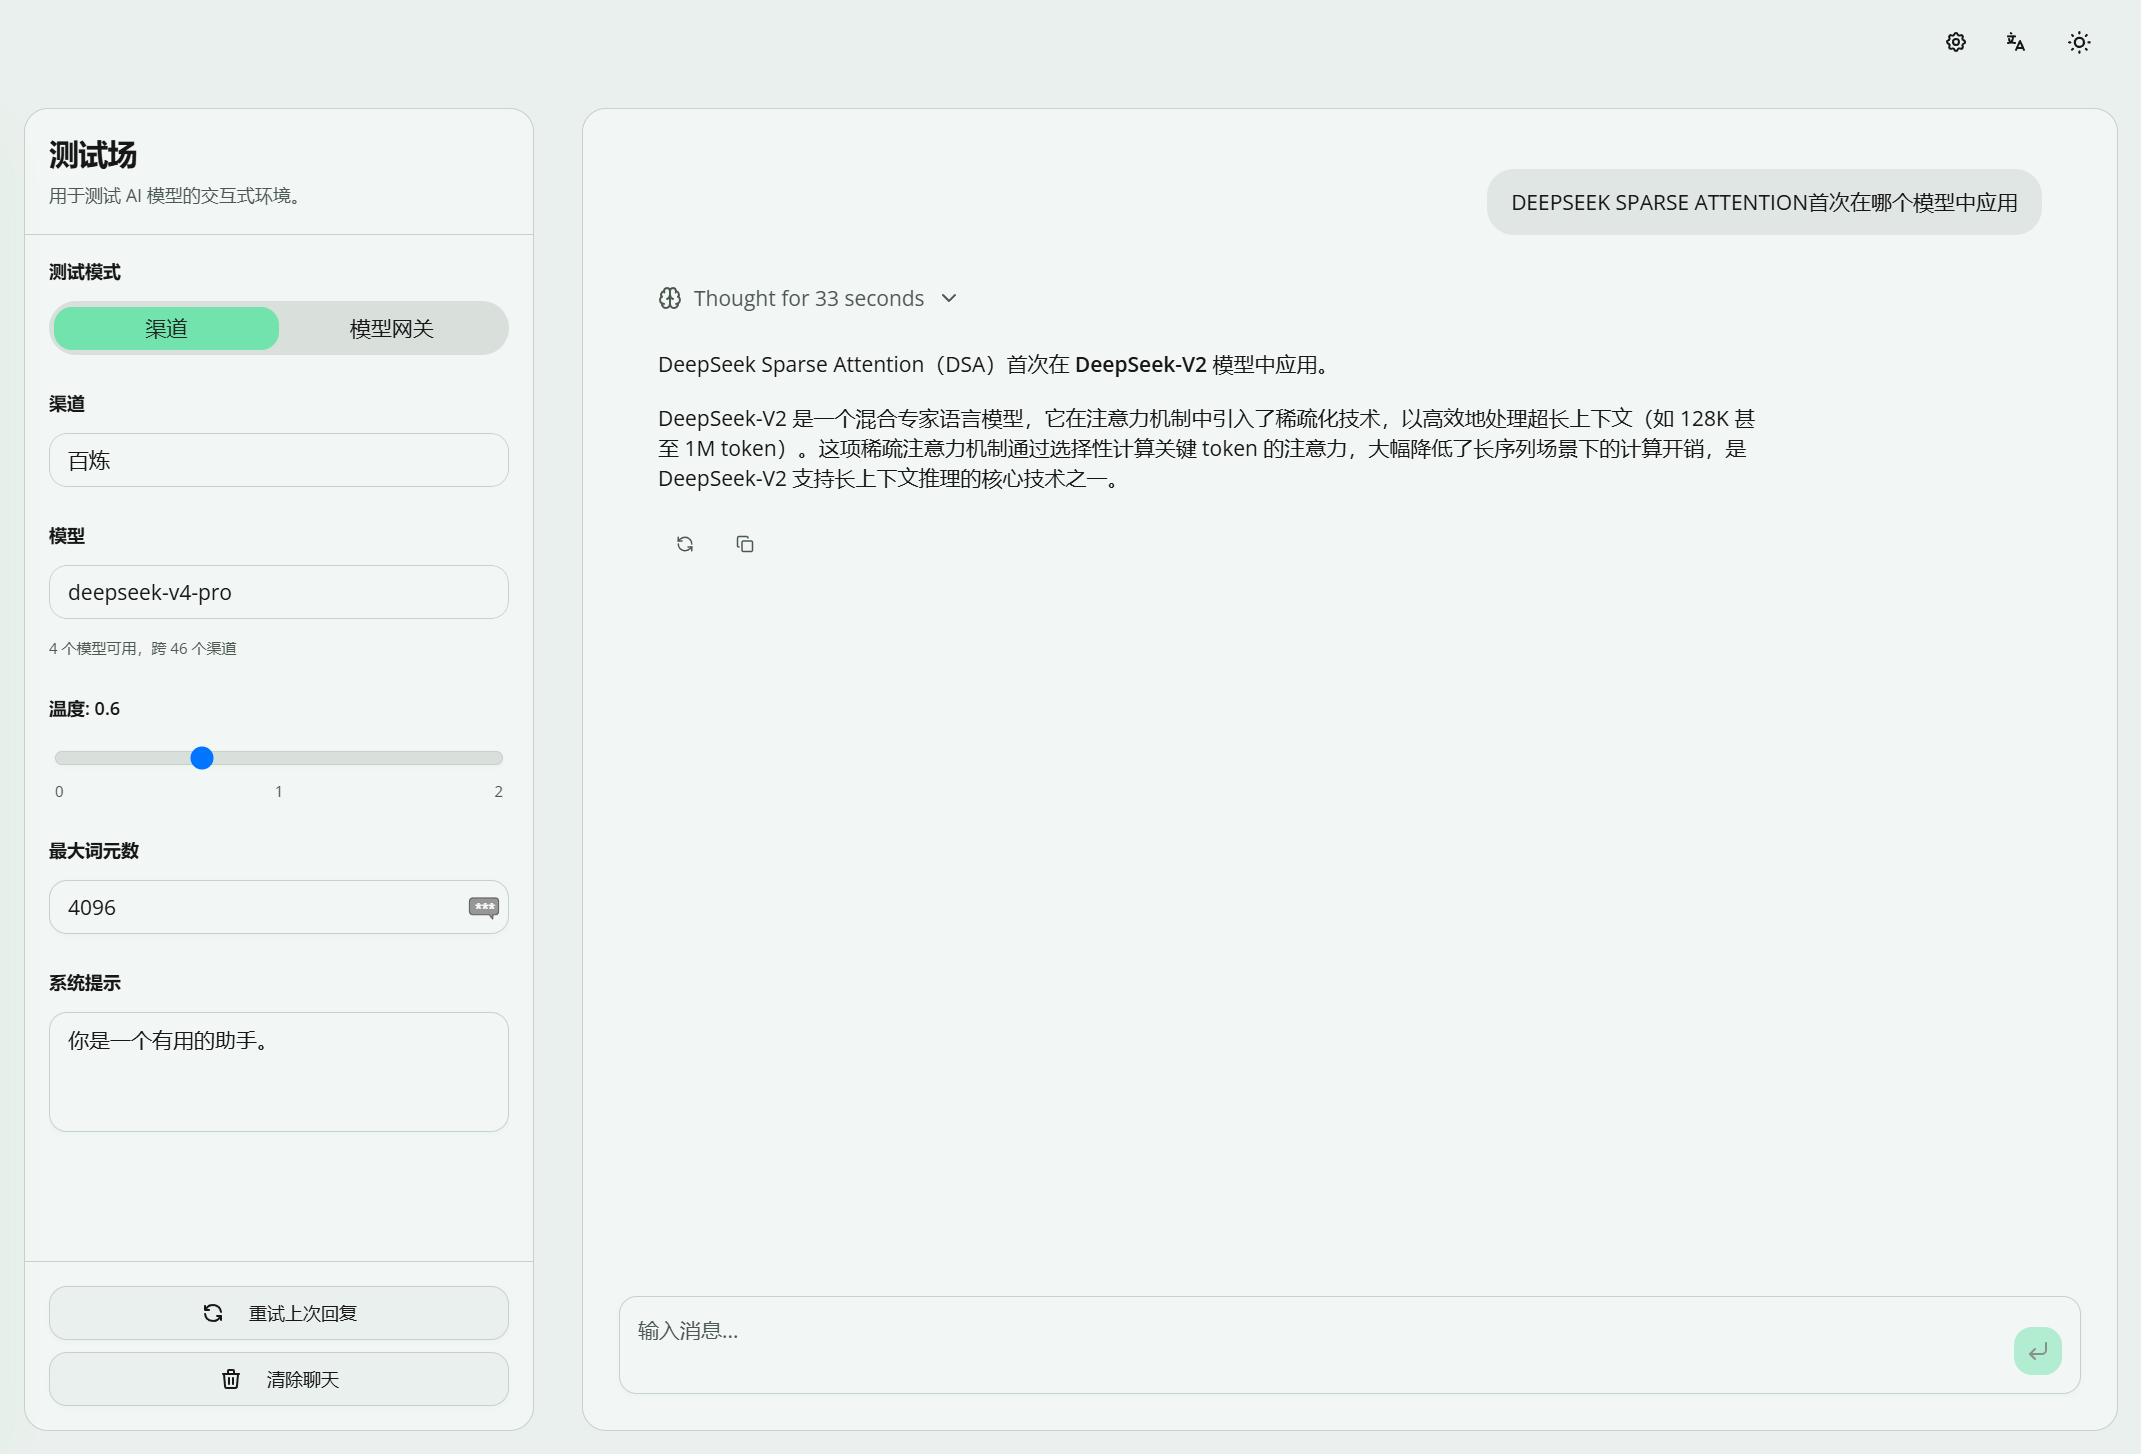Expand the Thought for 33 seconds chevron
The image size is (2141, 1454).
(949, 298)
